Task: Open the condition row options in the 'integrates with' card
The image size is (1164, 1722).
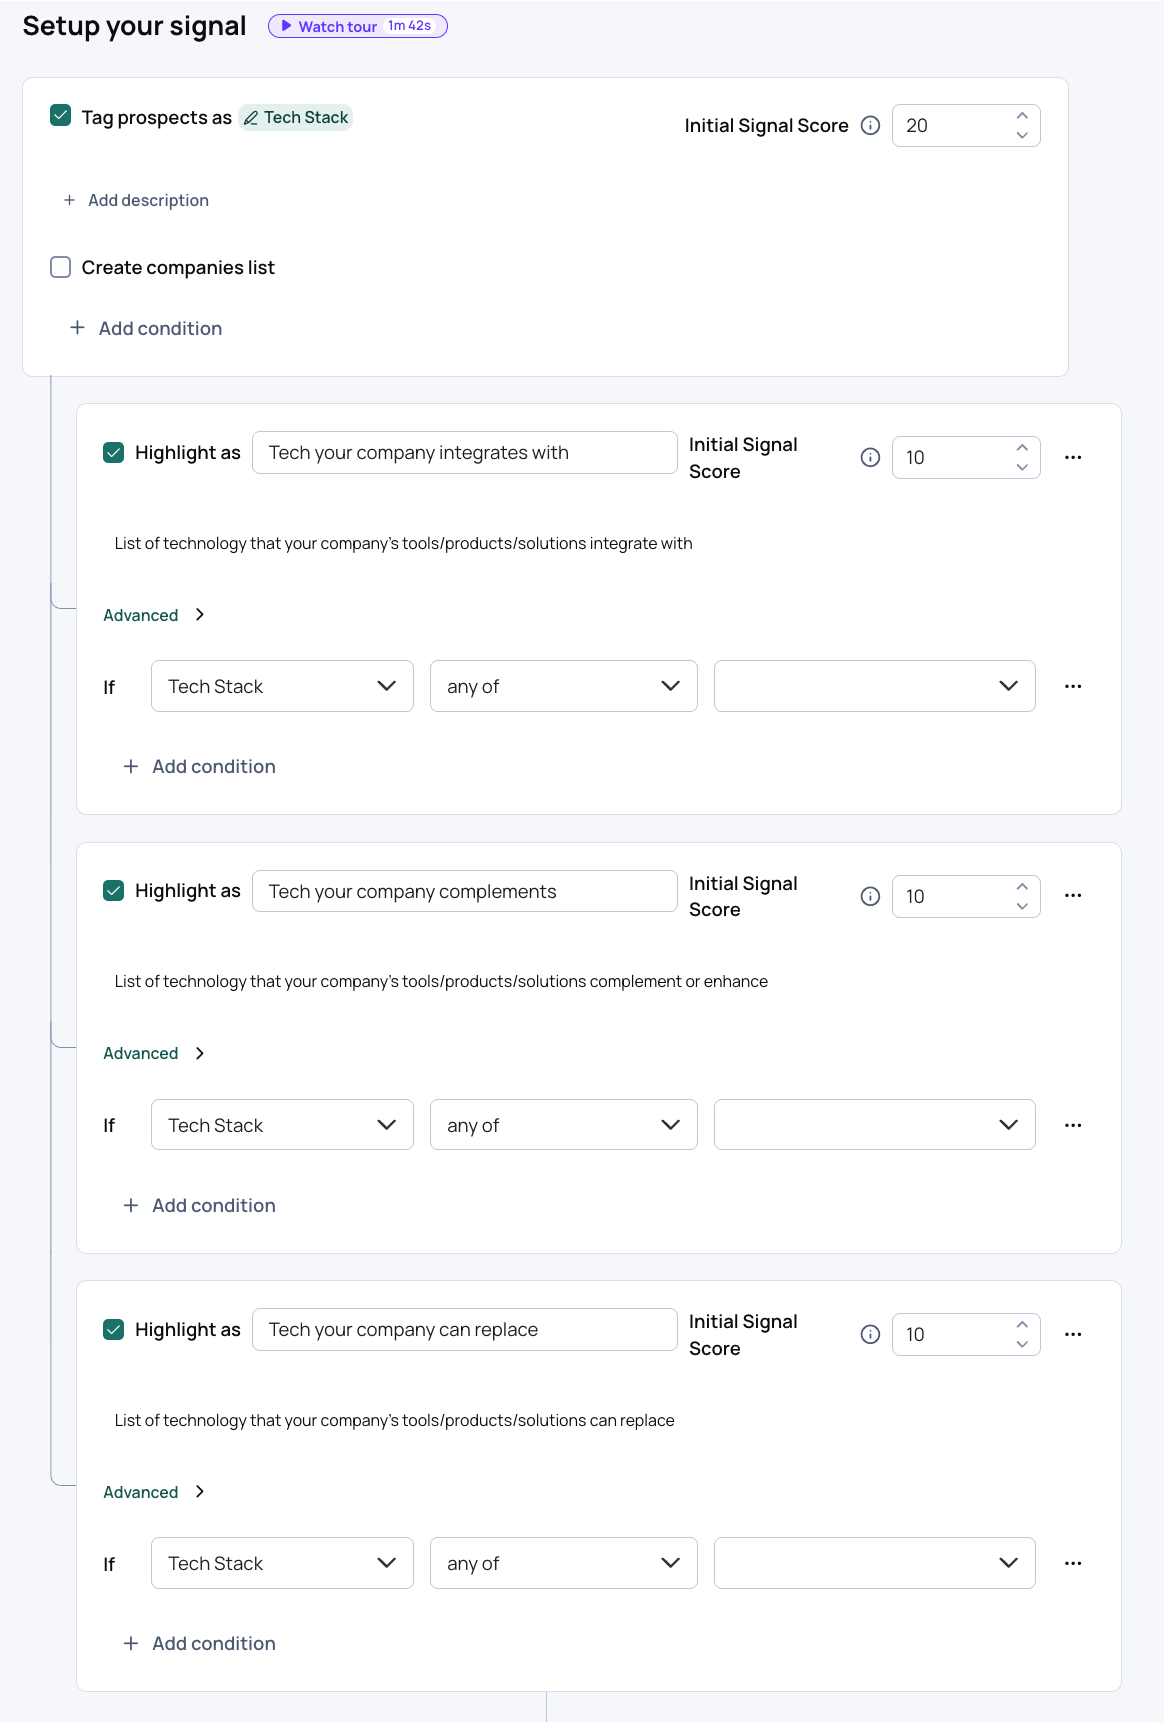Action: (x=1073, y=686)
